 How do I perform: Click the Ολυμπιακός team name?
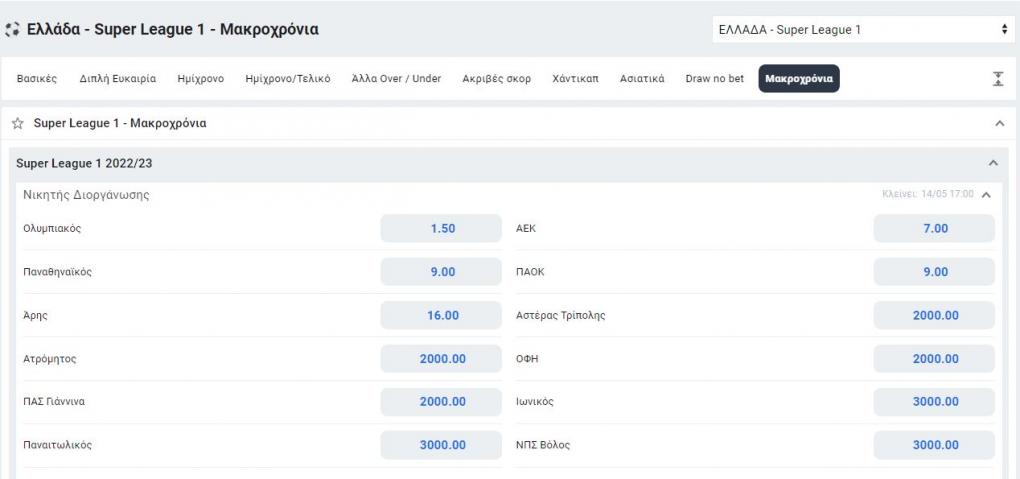tap(52, 229)
